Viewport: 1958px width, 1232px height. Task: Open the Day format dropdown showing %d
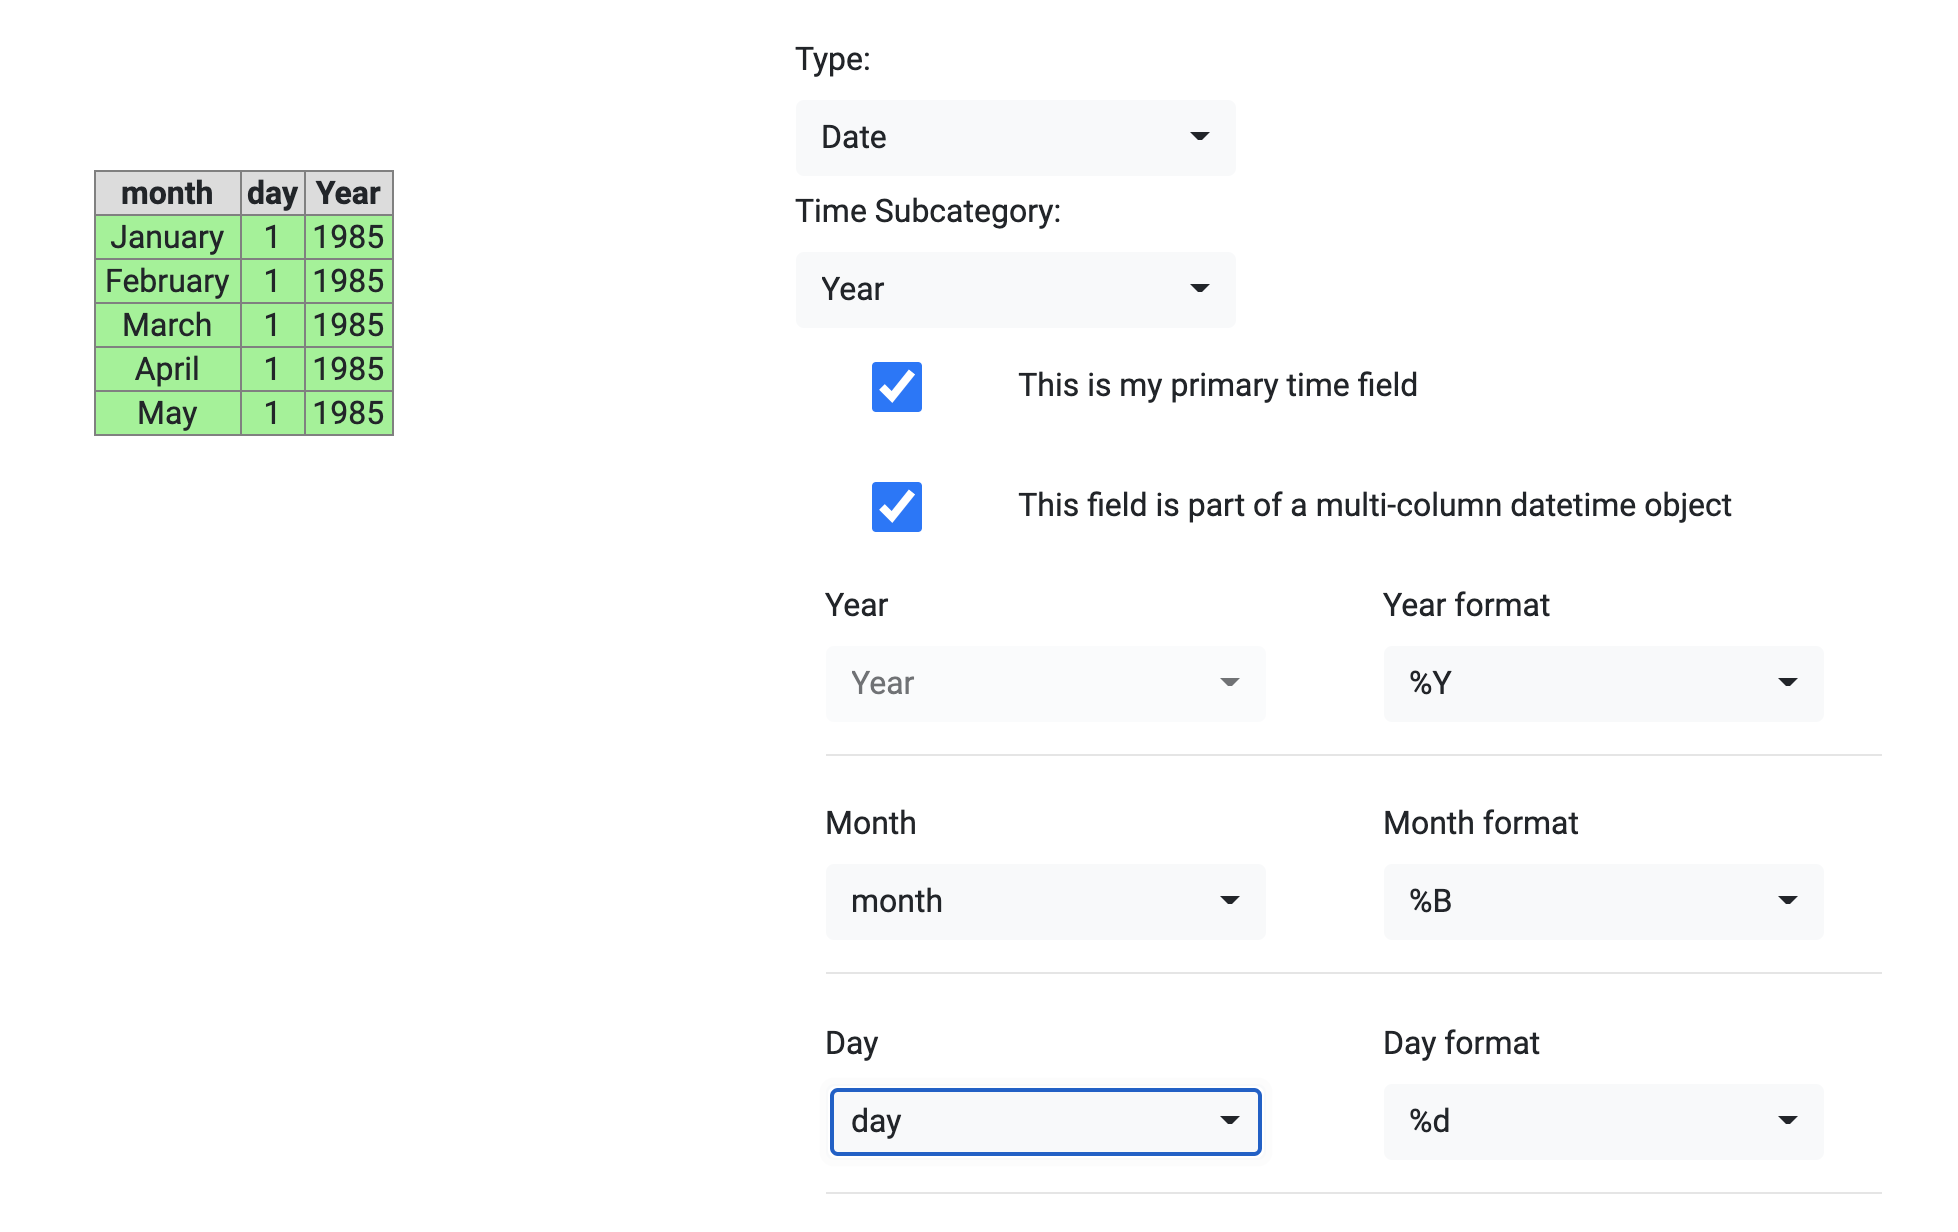(1603, 1121)
